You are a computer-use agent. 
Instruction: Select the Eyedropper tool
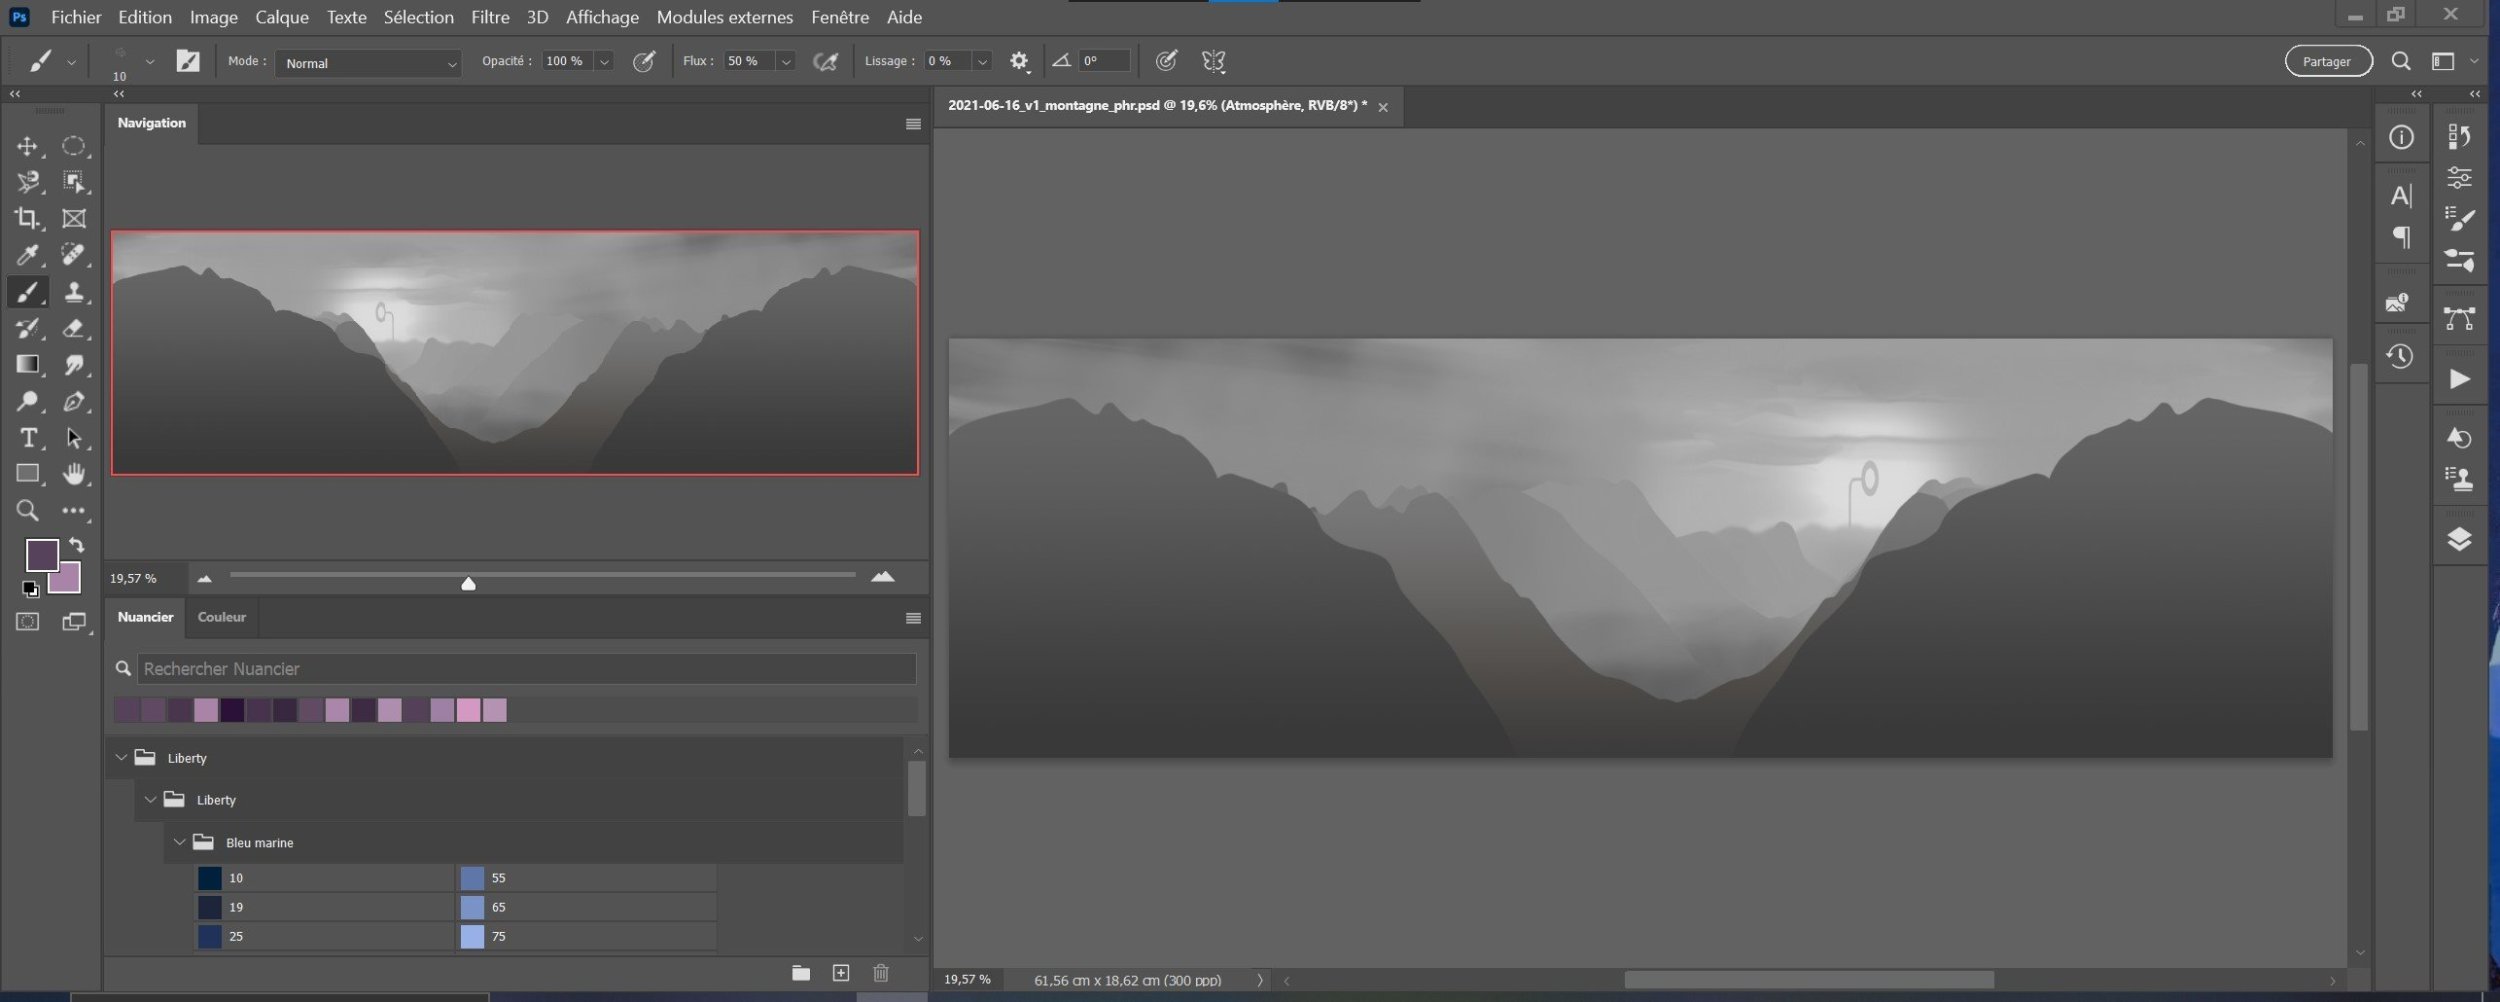pyautogui.click(x=27, y=255)
